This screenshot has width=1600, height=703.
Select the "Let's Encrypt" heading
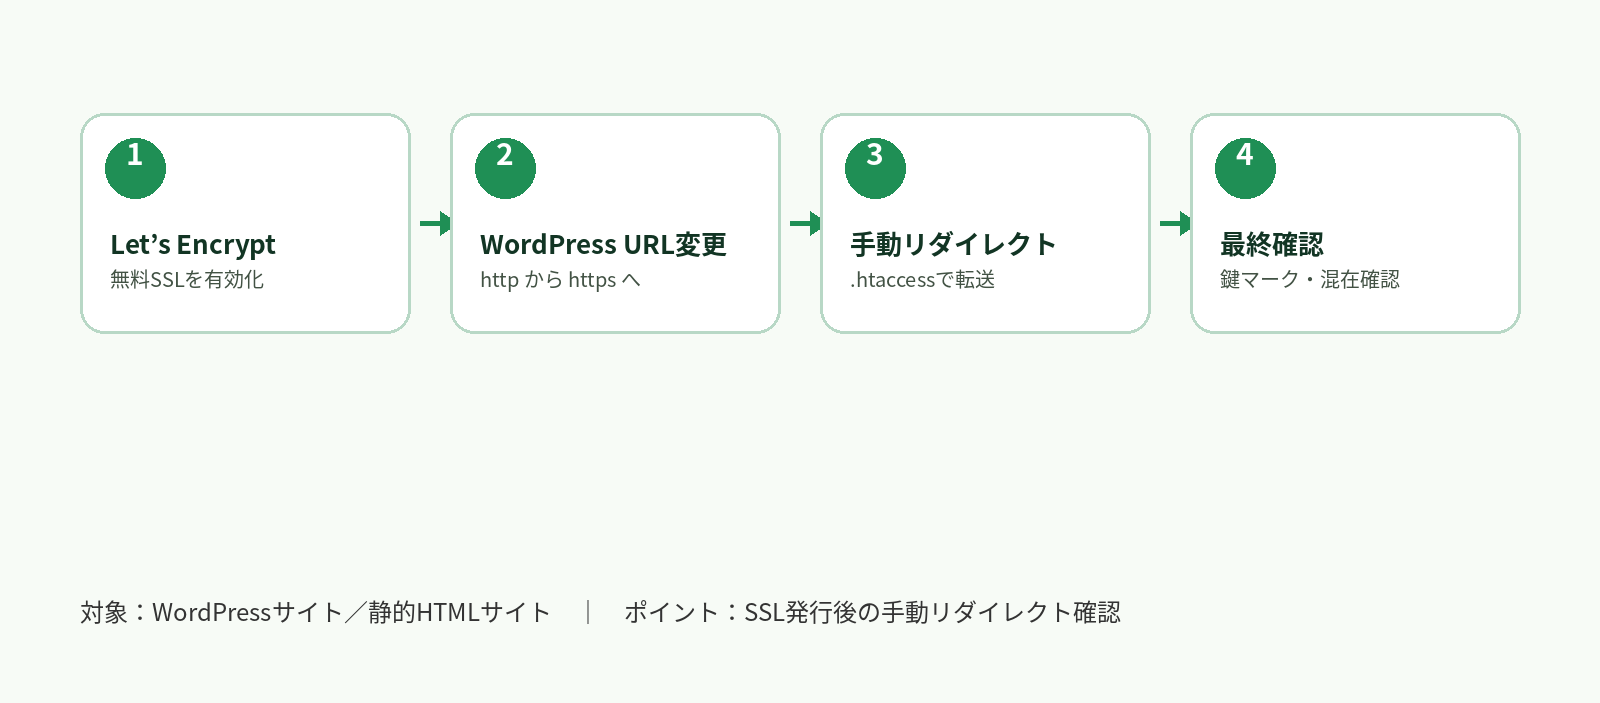tap(193, 245)
